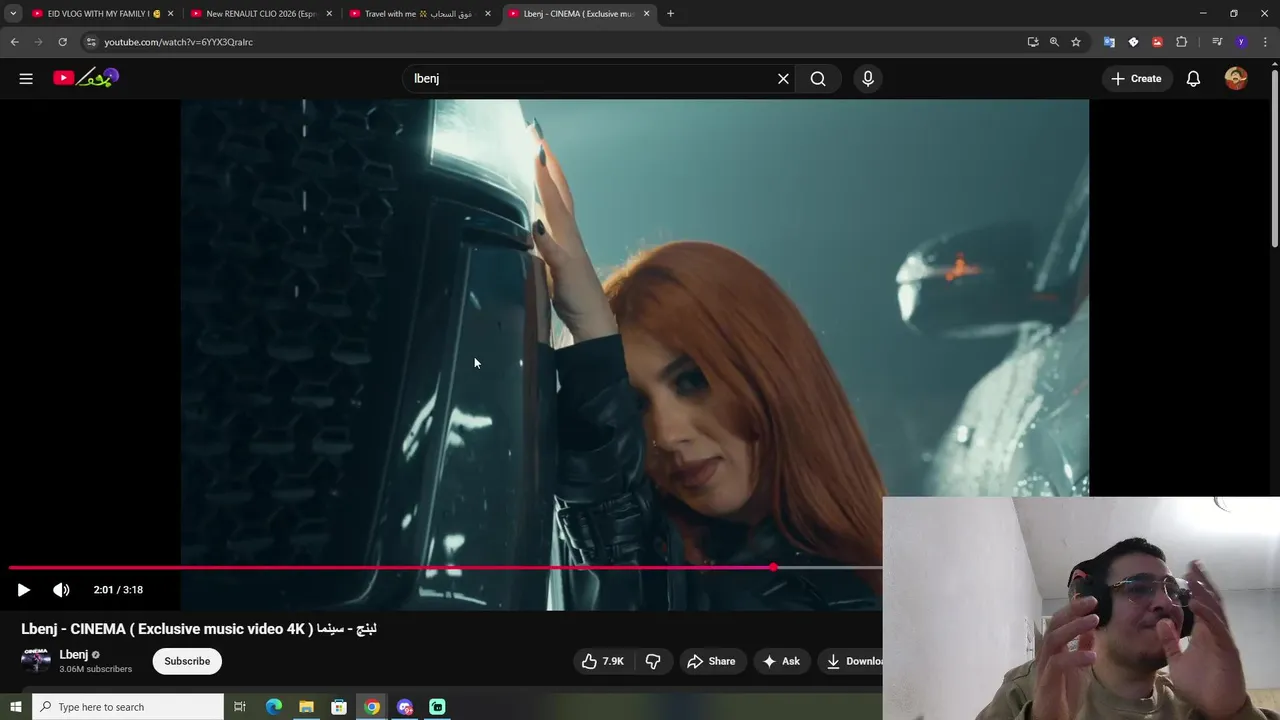
Task: Click the Windows taskbar search box
Action: pos(128,707)
